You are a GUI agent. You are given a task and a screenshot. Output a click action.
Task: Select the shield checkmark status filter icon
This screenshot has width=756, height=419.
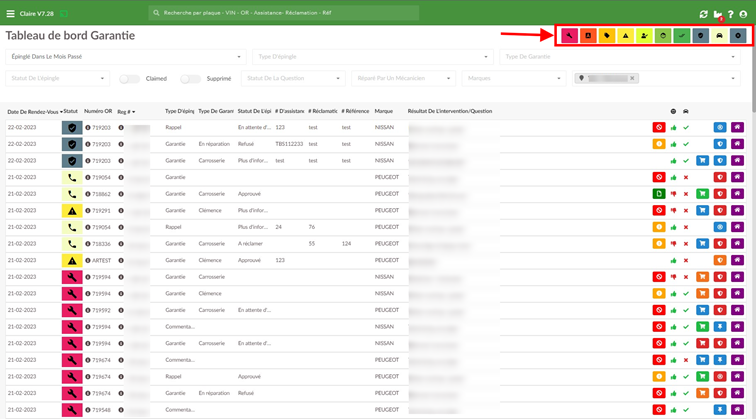click(701, 36)
